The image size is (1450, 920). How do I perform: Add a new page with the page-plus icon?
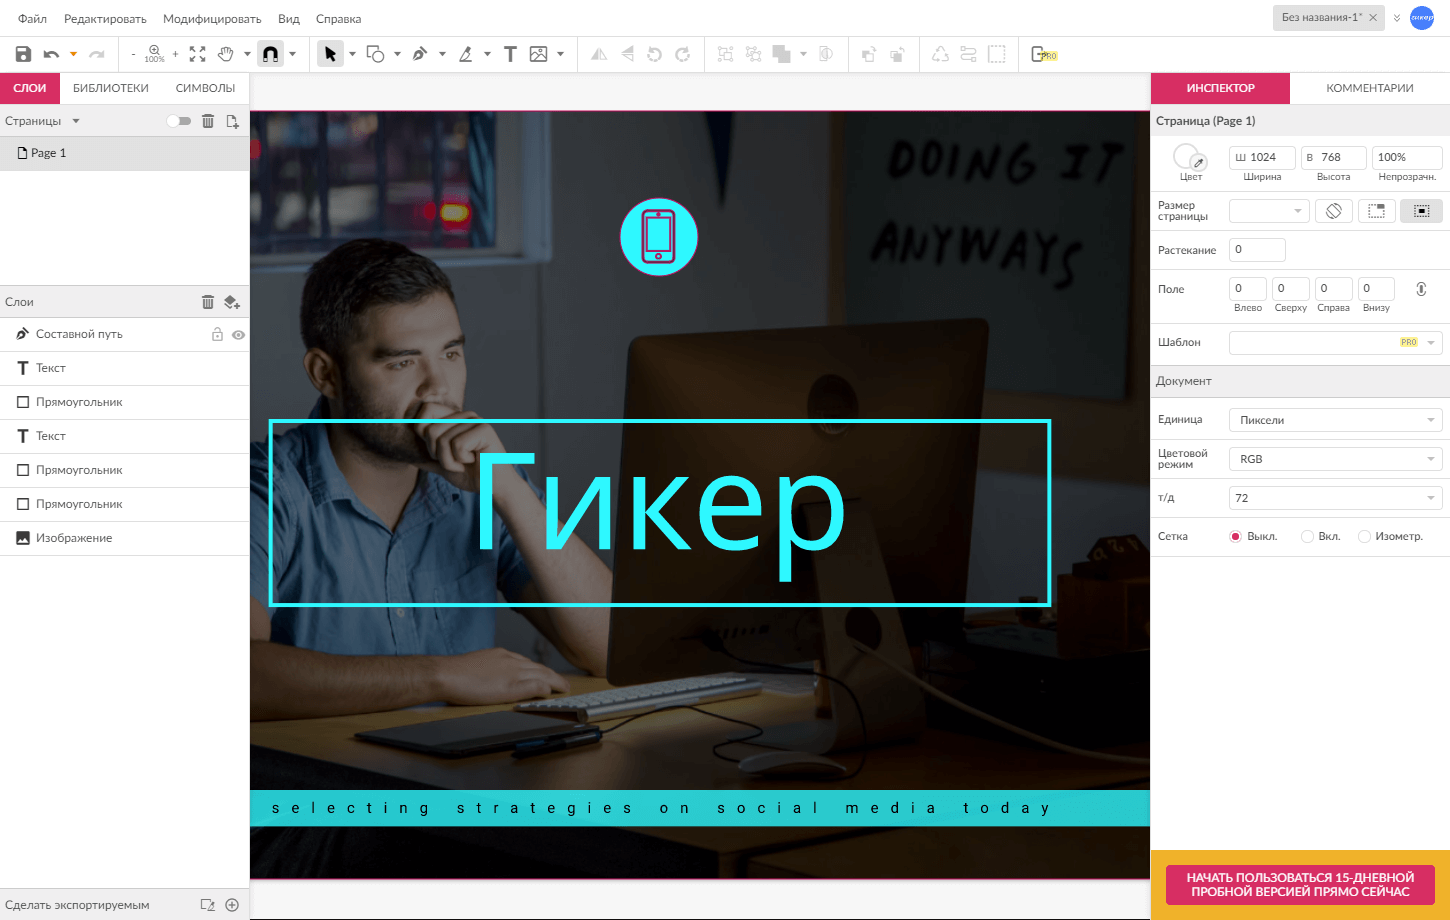tap(233, 121)
